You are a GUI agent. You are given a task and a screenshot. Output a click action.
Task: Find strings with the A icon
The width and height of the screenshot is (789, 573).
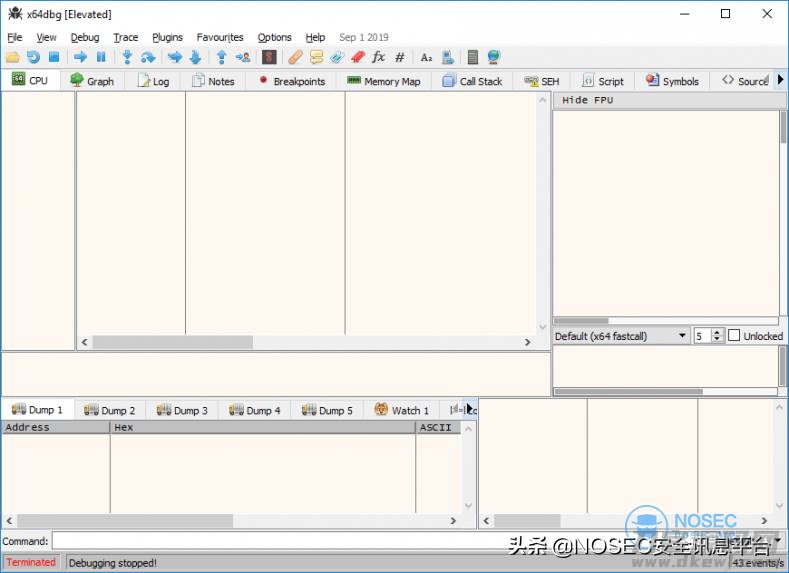tap(426, 57)
